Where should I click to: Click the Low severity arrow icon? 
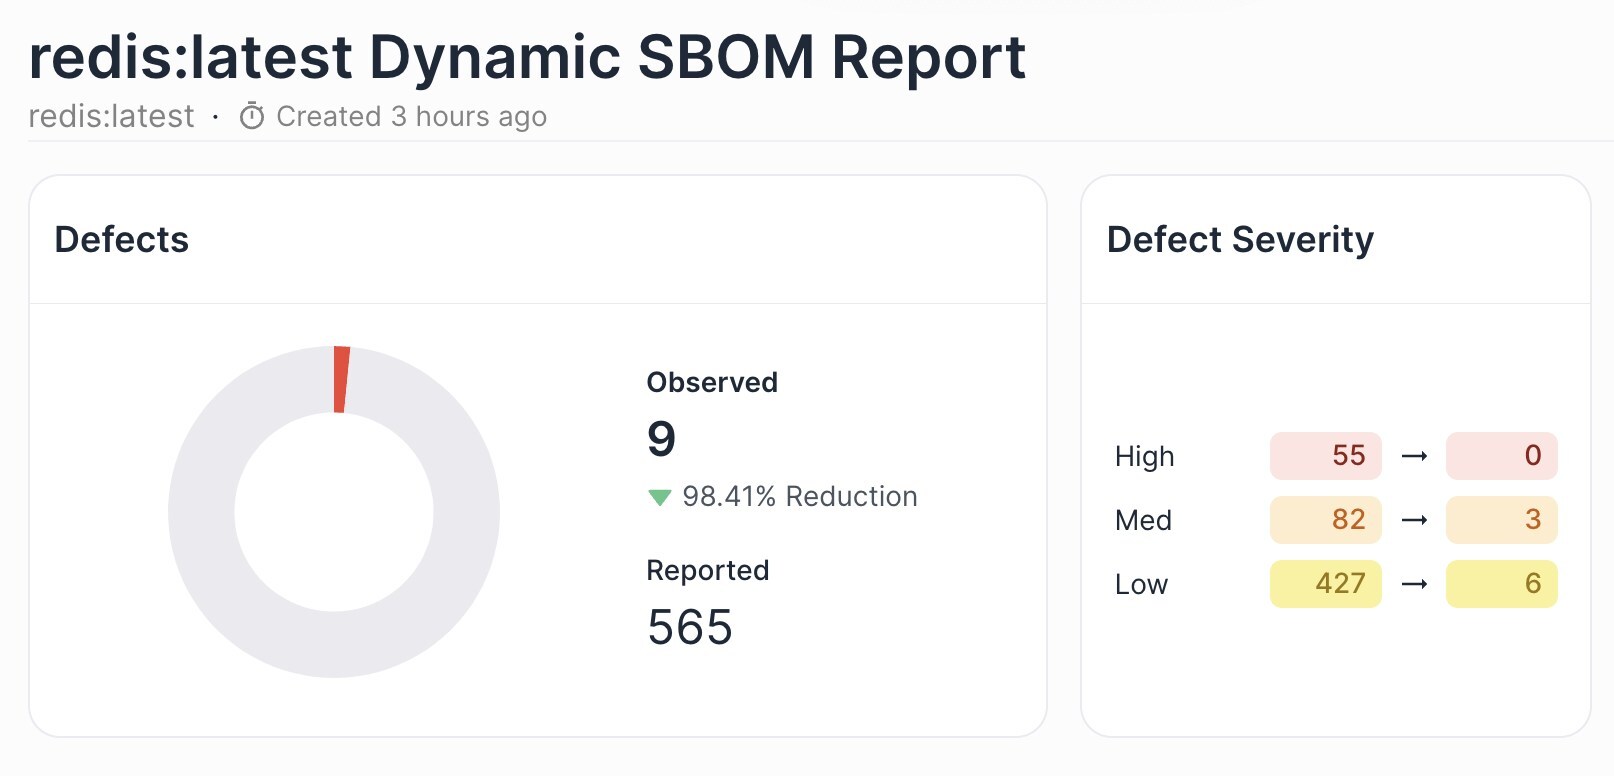coord(1414,584)
